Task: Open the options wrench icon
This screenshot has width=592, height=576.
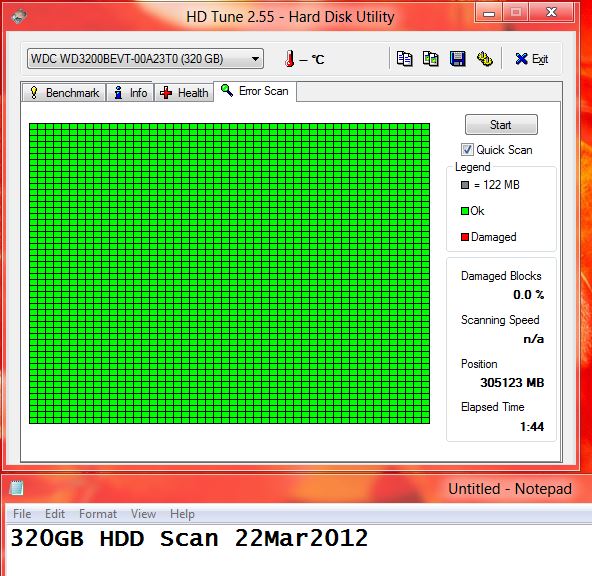Action: click(x=484, y=59)
